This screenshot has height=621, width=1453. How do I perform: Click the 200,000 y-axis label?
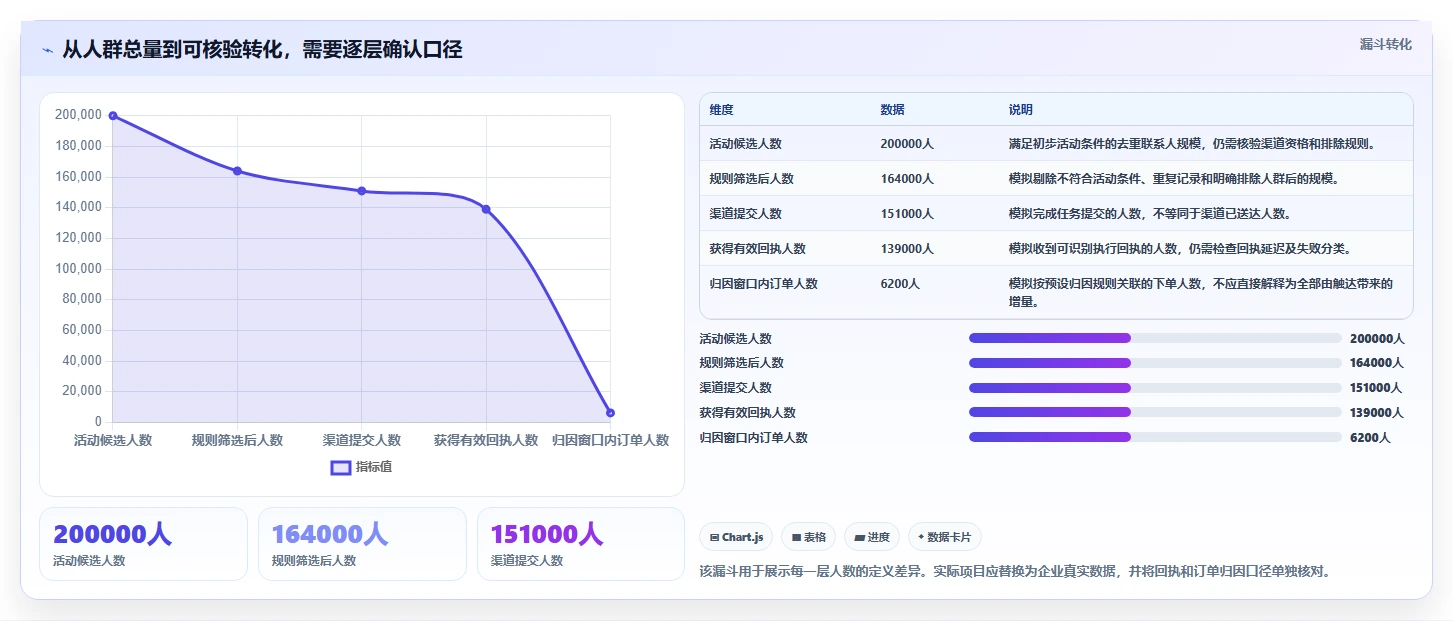pyautogui.click(x=78, y=115)
